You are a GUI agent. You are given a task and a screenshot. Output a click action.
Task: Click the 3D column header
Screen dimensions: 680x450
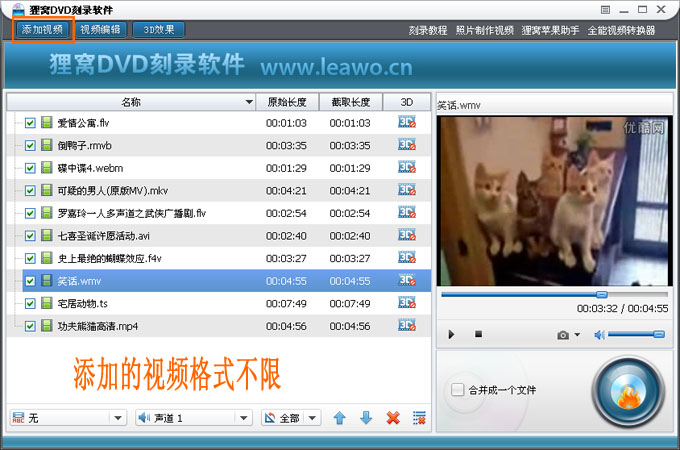tap(407, 102)
